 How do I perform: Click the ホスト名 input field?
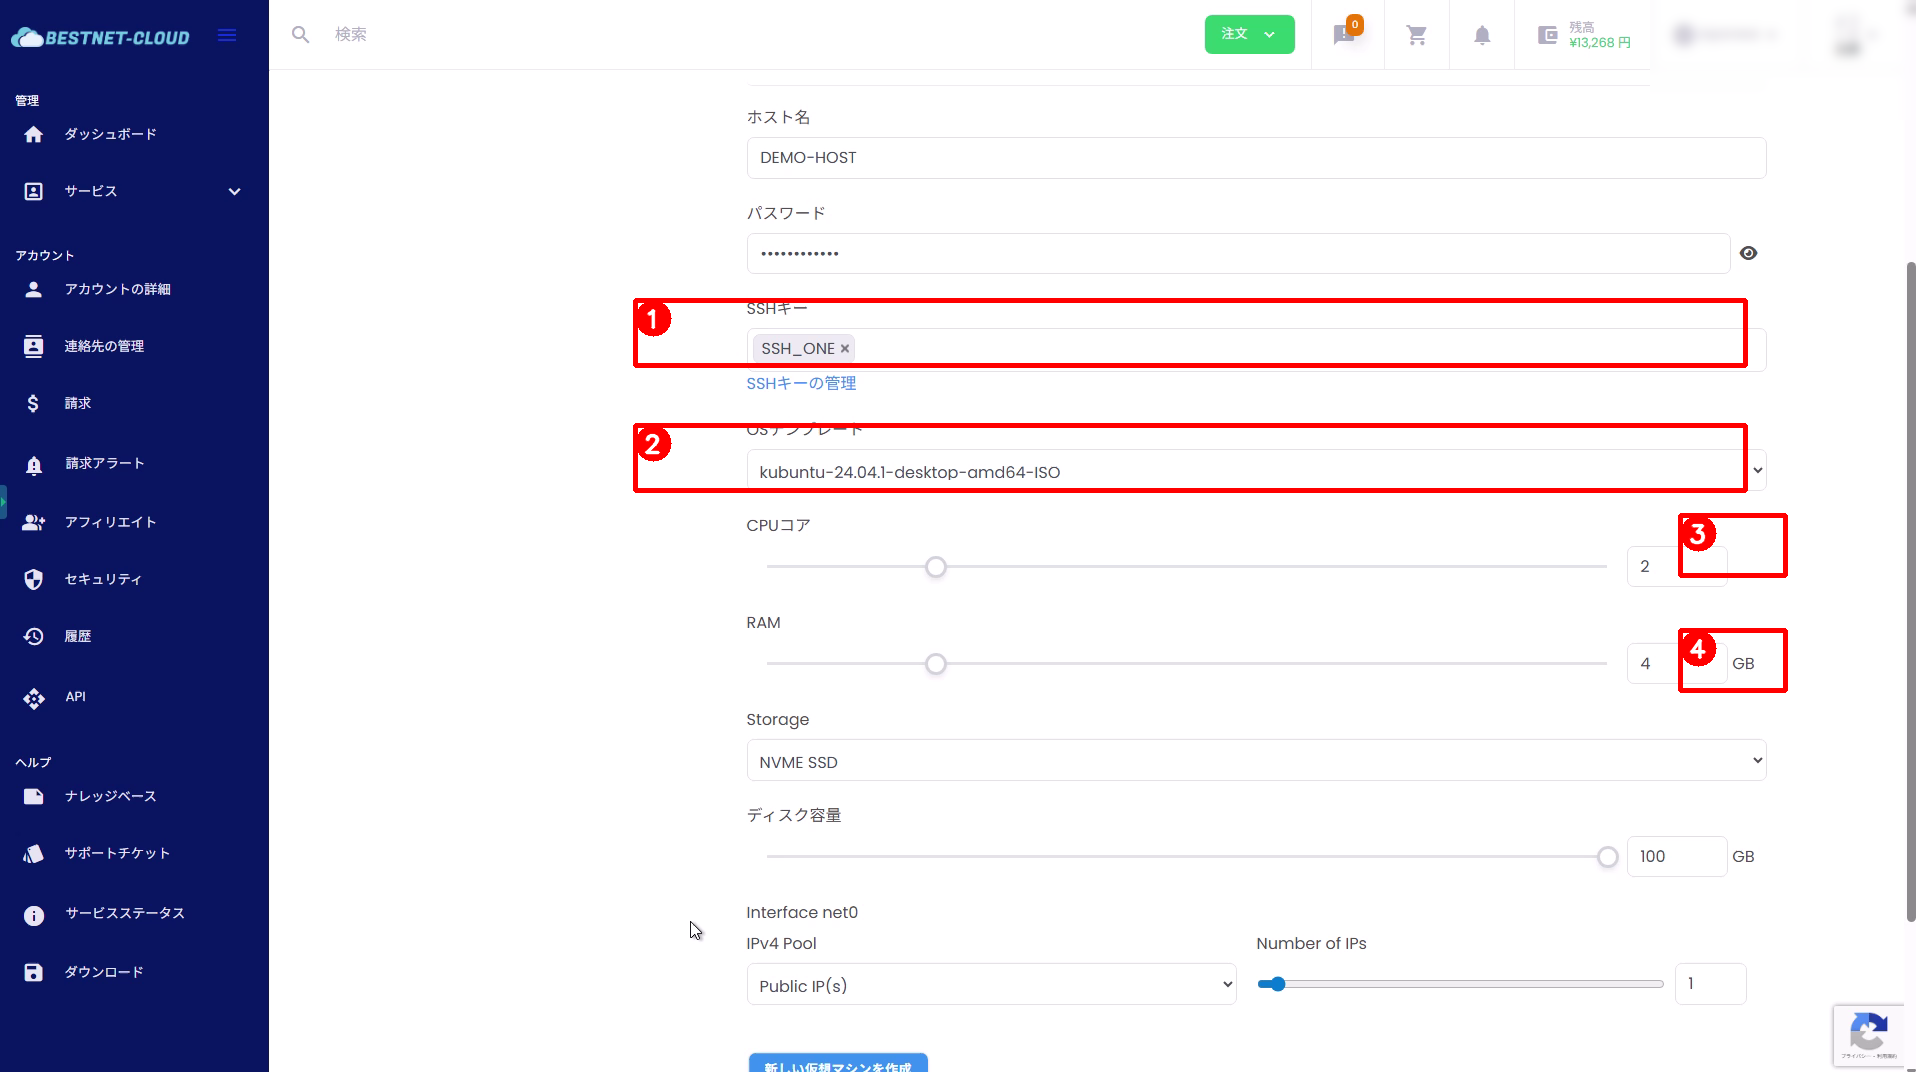[x=1256, y=158]
